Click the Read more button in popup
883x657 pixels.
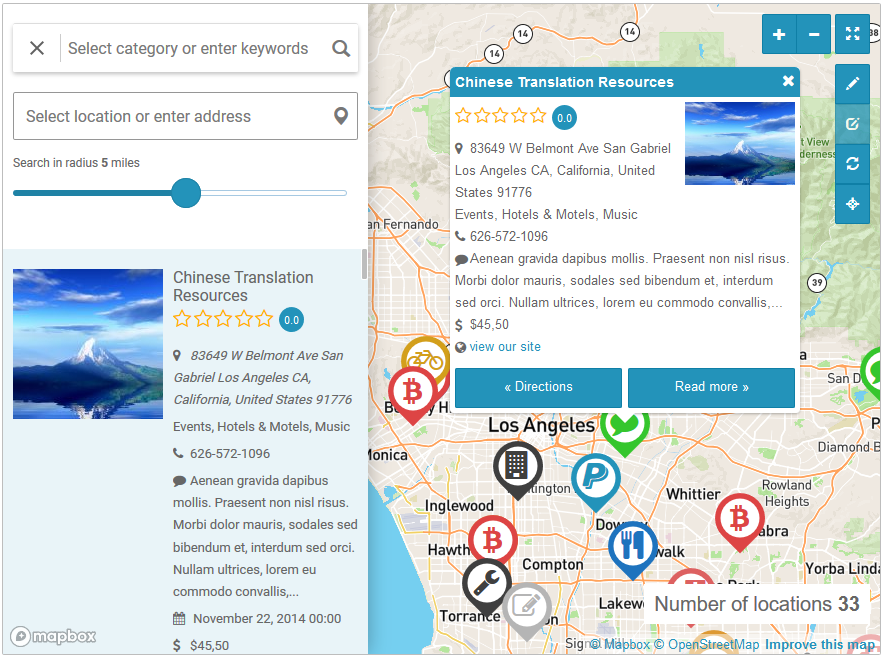coord(711,387)
